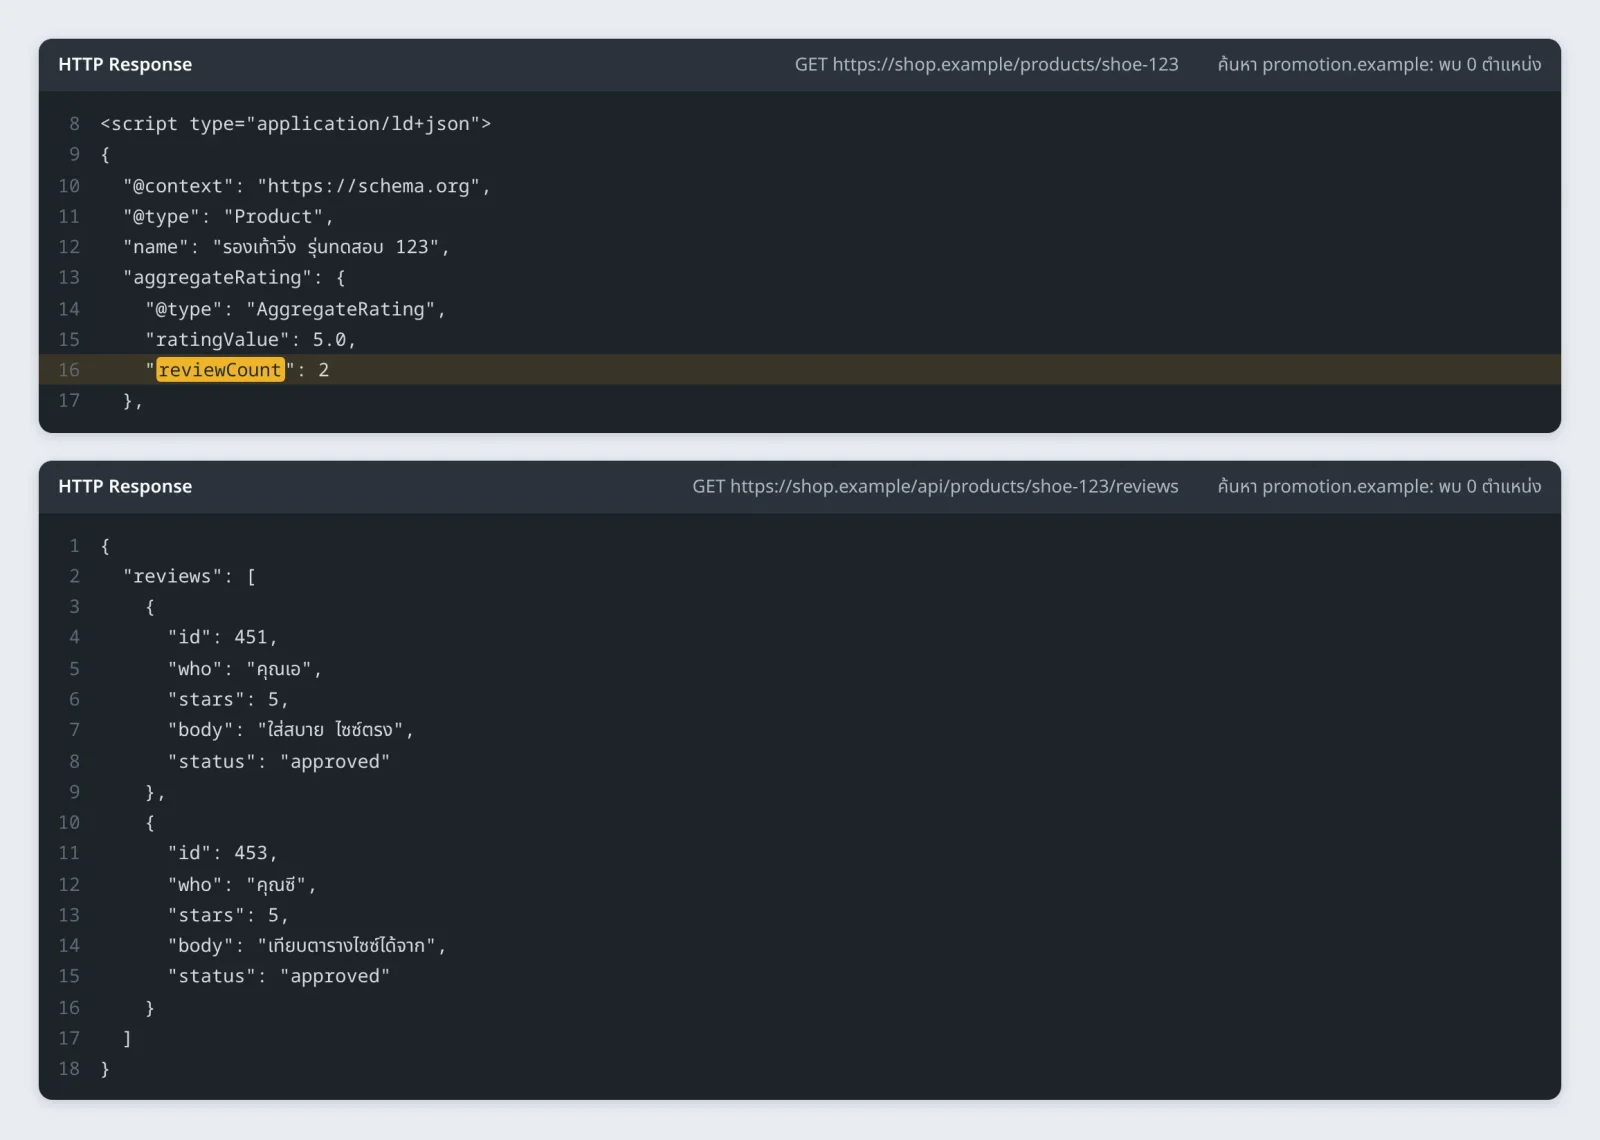The height and width of the screenshot is (1140, 1600).
Task: Click "status": "approved" of review 451
Action: tap(279, 761)
